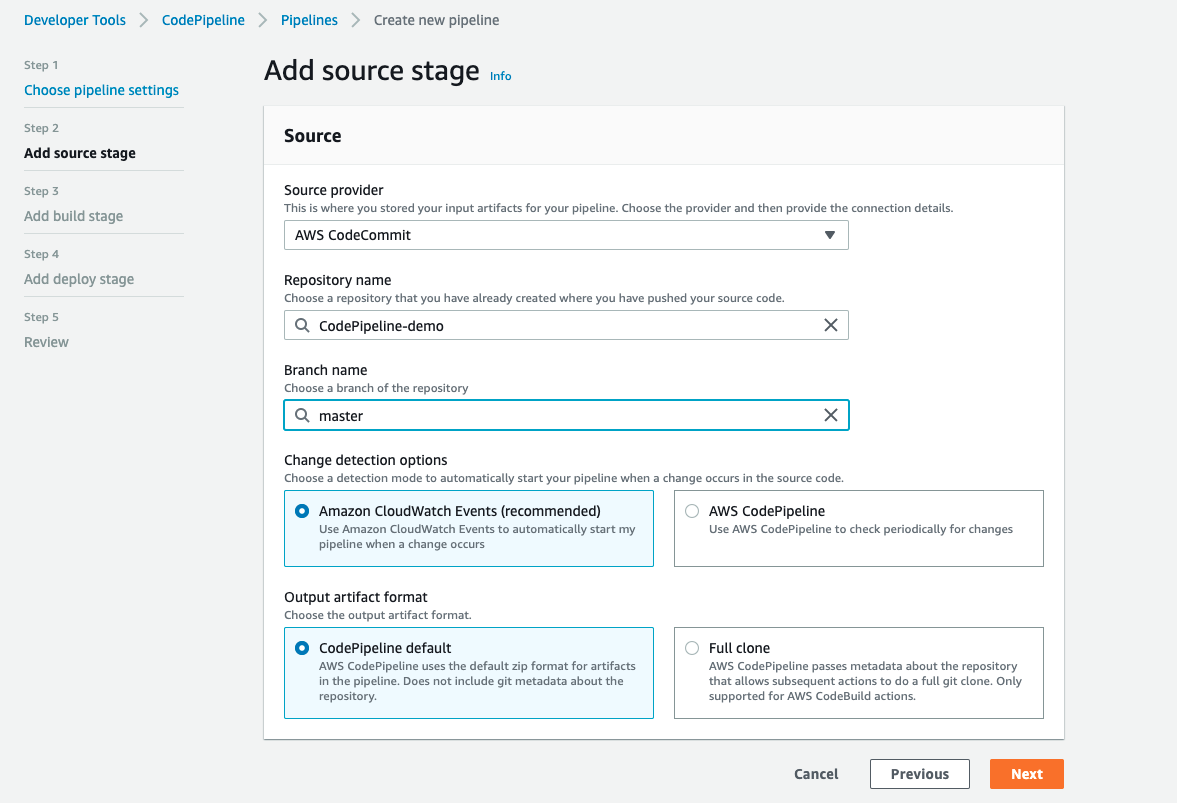Select Amazon CloudWatch Events radio button
The image size is (1177, 803).
[x=302, y=511]
